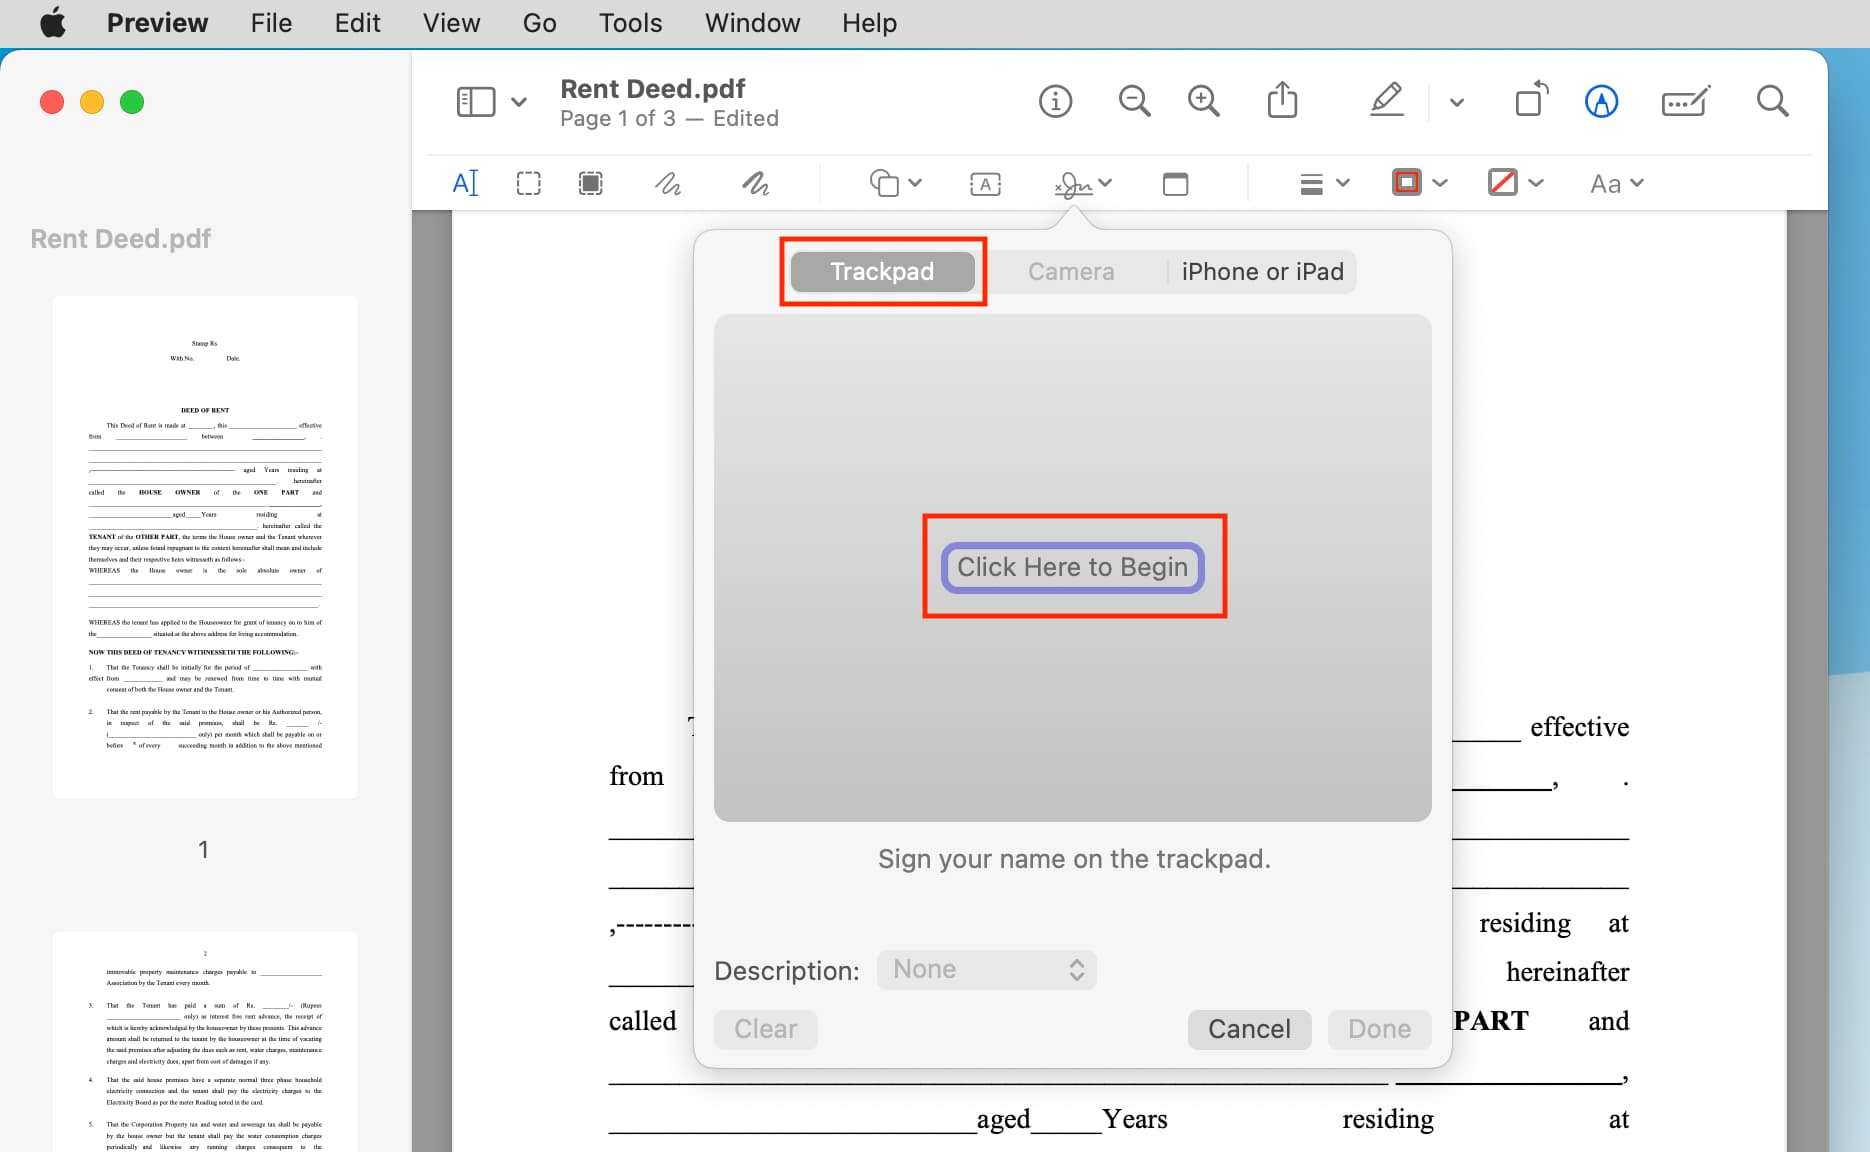Screen dimensions: 1870x1152
Task: Switch to the Camera signature tab
Action: pos(1070,271)
